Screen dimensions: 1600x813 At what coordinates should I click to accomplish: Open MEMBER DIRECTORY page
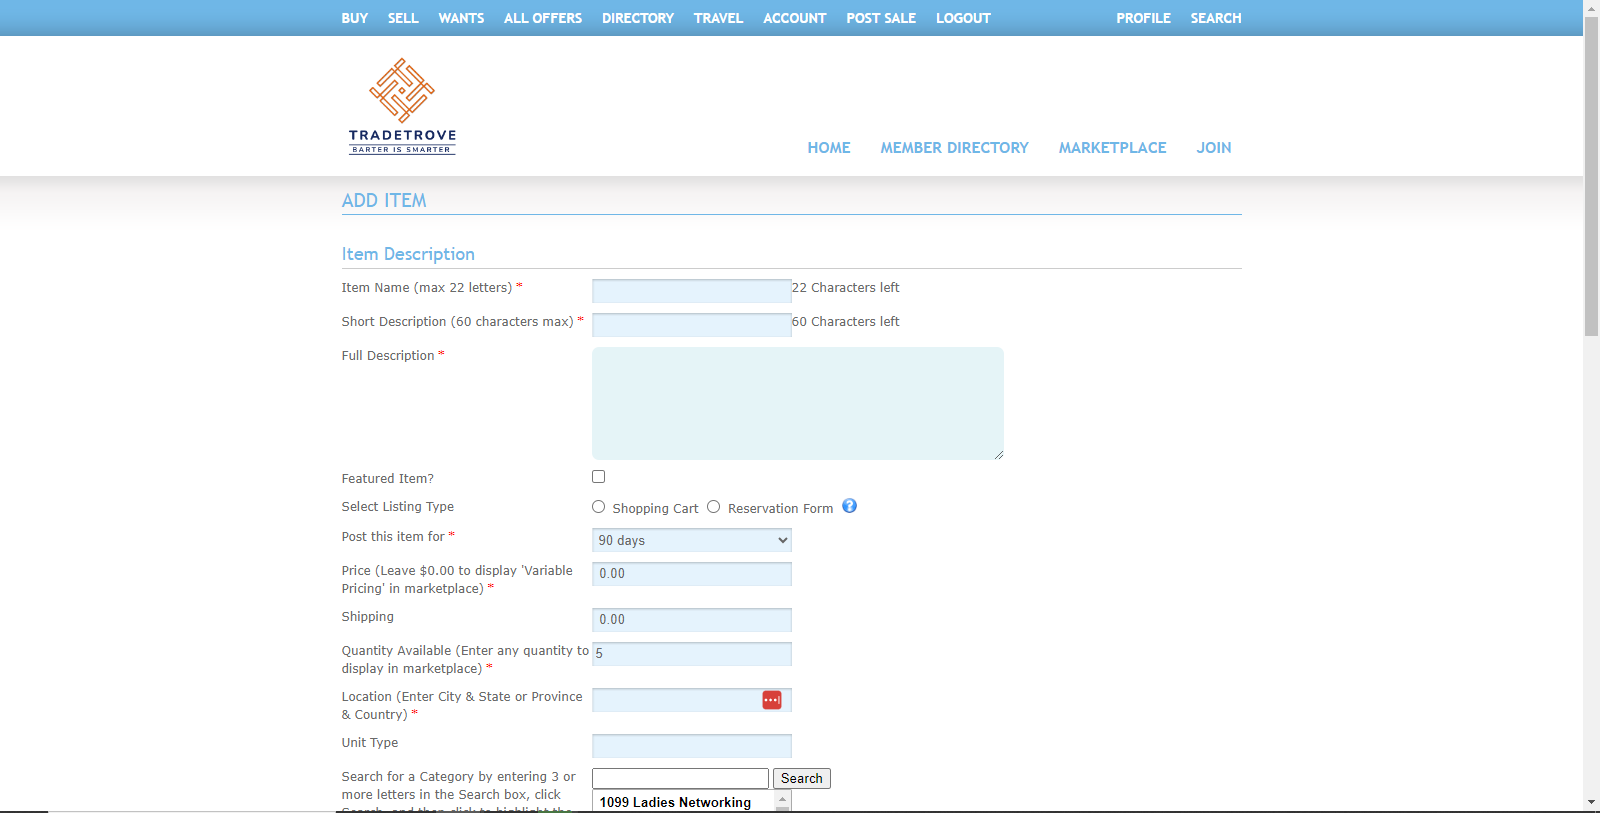click(954, 148)
